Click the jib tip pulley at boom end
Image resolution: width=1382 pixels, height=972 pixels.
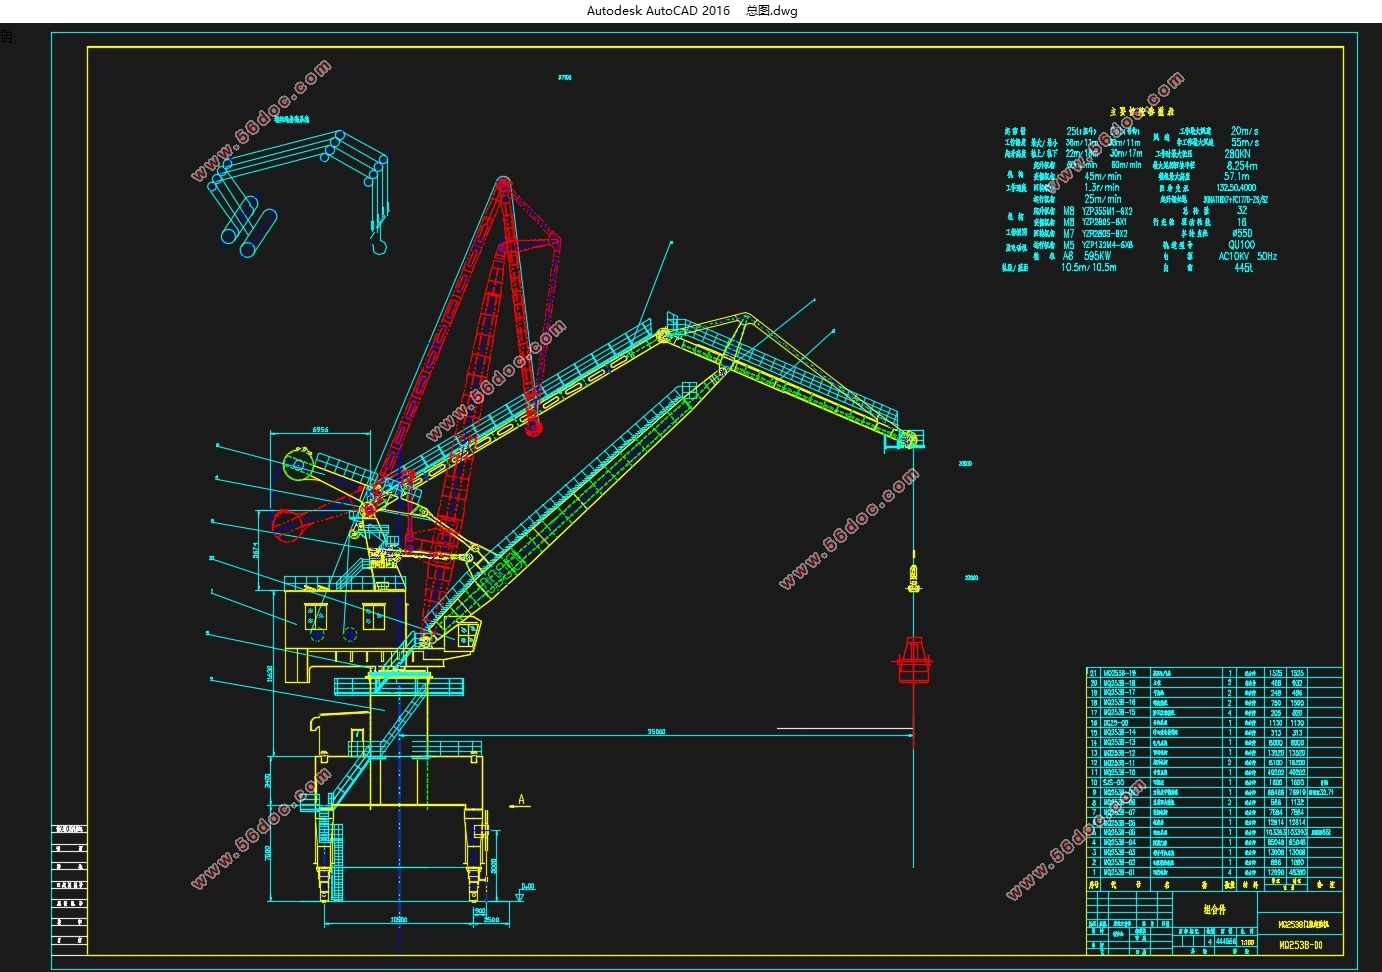(909, 438)
